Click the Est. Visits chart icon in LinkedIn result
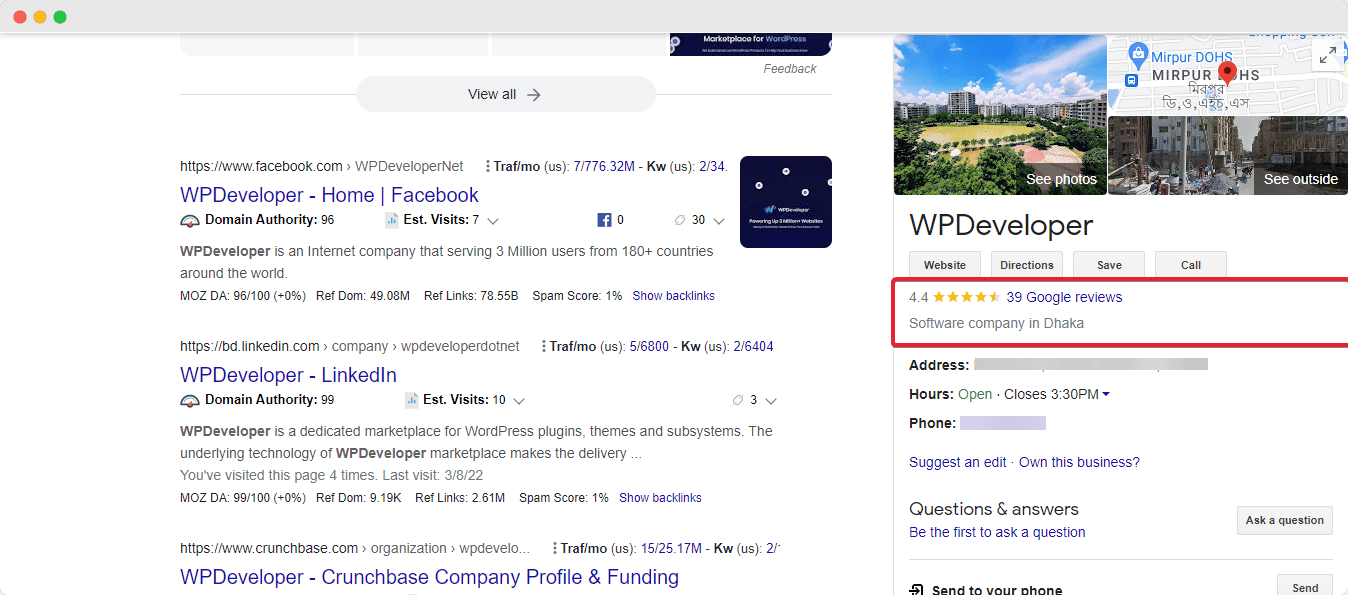 411,400
